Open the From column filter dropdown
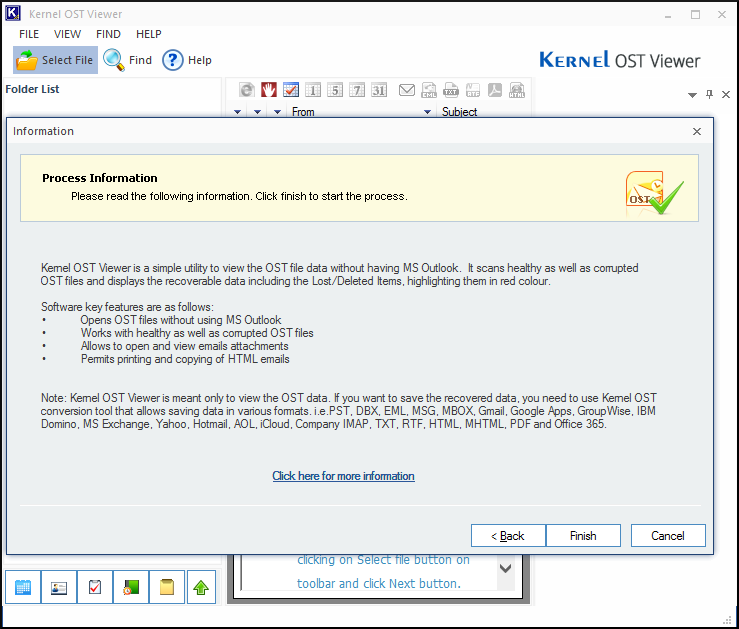 pyautogui.click(x=427, y=112)
